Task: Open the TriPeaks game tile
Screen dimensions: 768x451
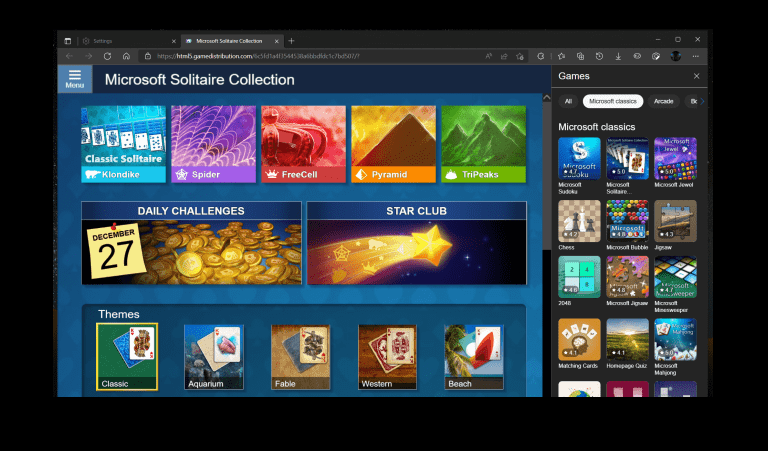Action: 483,144
